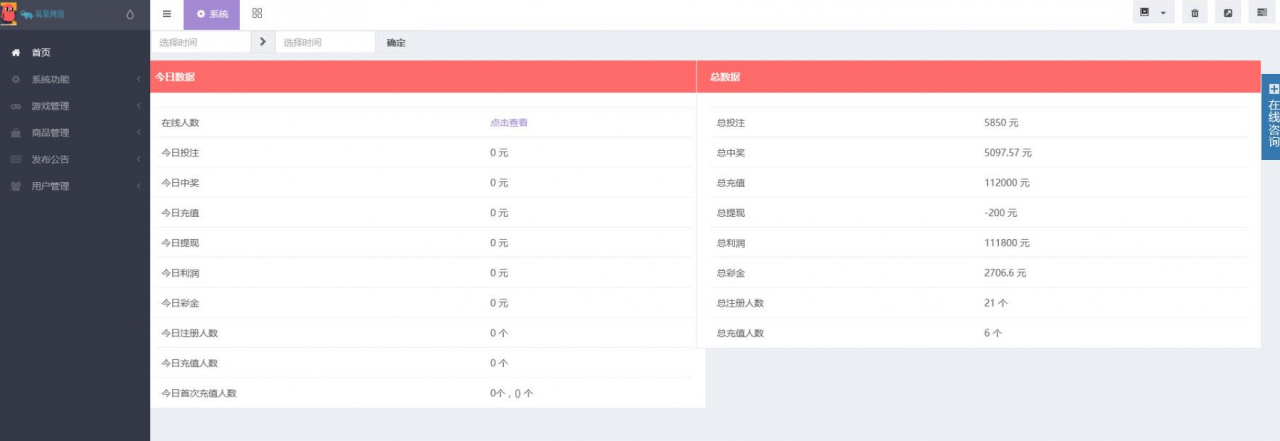Click the 总充值人数 value 6 个
Viewport: 1280px width, 441px height.
click(x=993, y=333)
